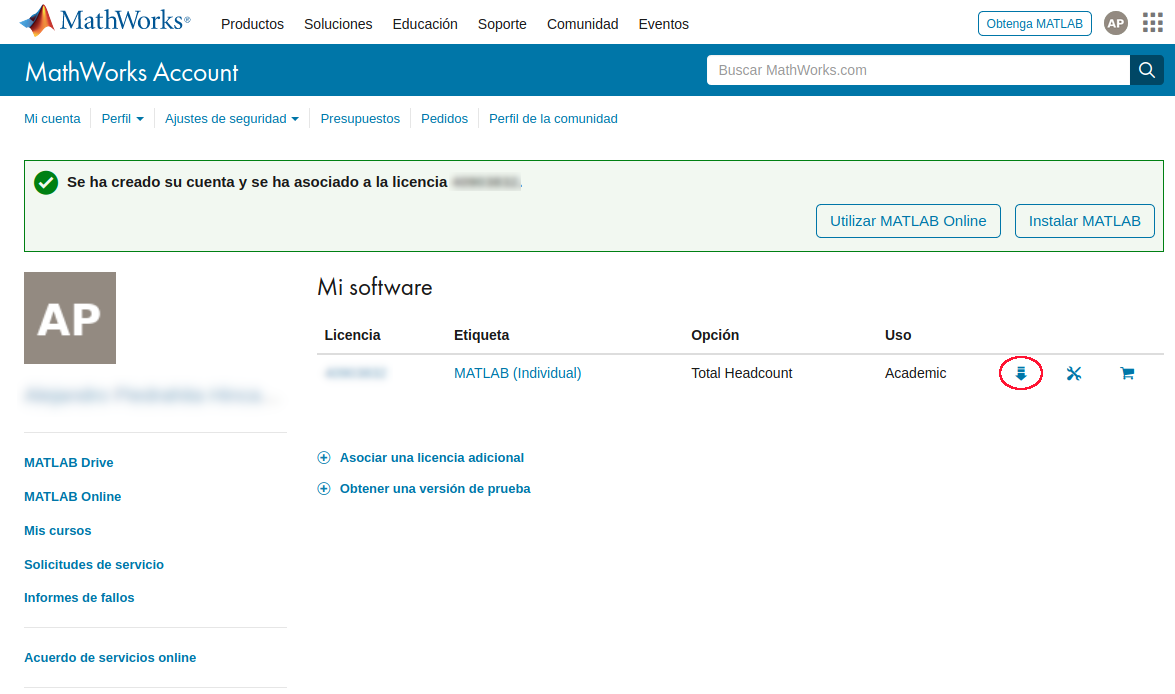Click the download icon for MATLAB license
Viewport: 1175px width, 694px height.
tap(1021, 373)
